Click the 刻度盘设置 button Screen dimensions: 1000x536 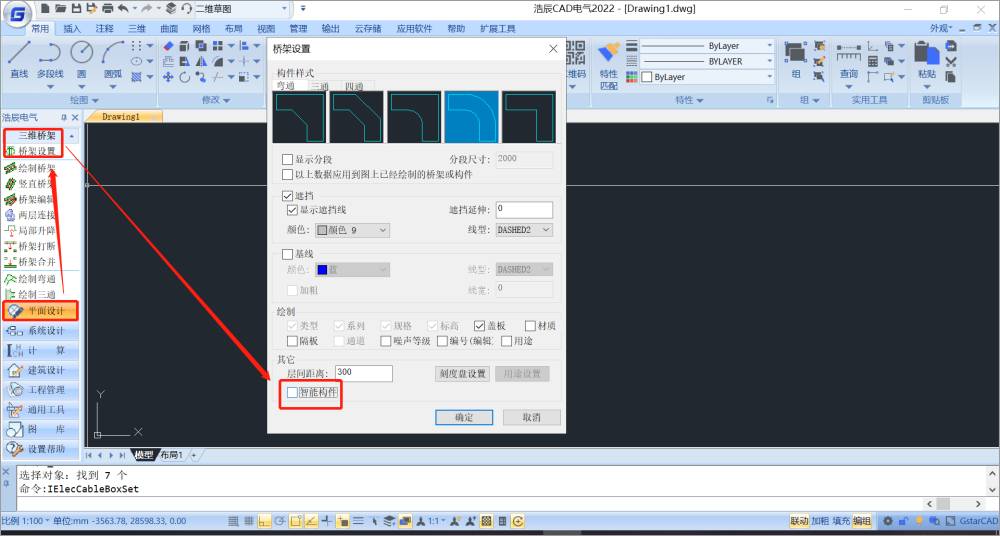tap(462, 373)
